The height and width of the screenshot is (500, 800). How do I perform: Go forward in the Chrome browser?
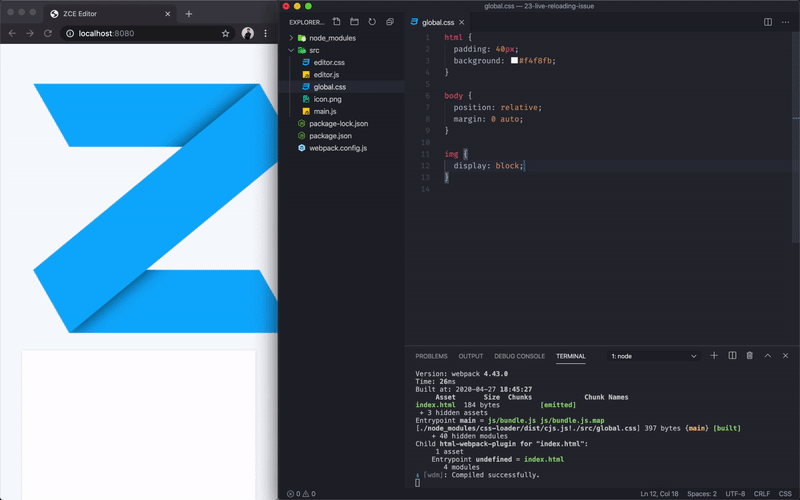(x=30, y=33)
